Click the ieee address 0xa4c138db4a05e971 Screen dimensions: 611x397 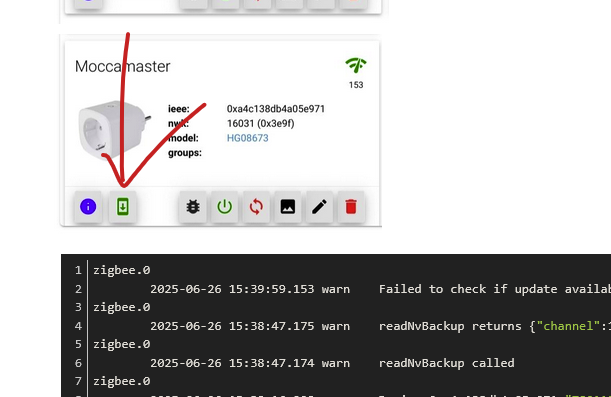tap(276, 109)
